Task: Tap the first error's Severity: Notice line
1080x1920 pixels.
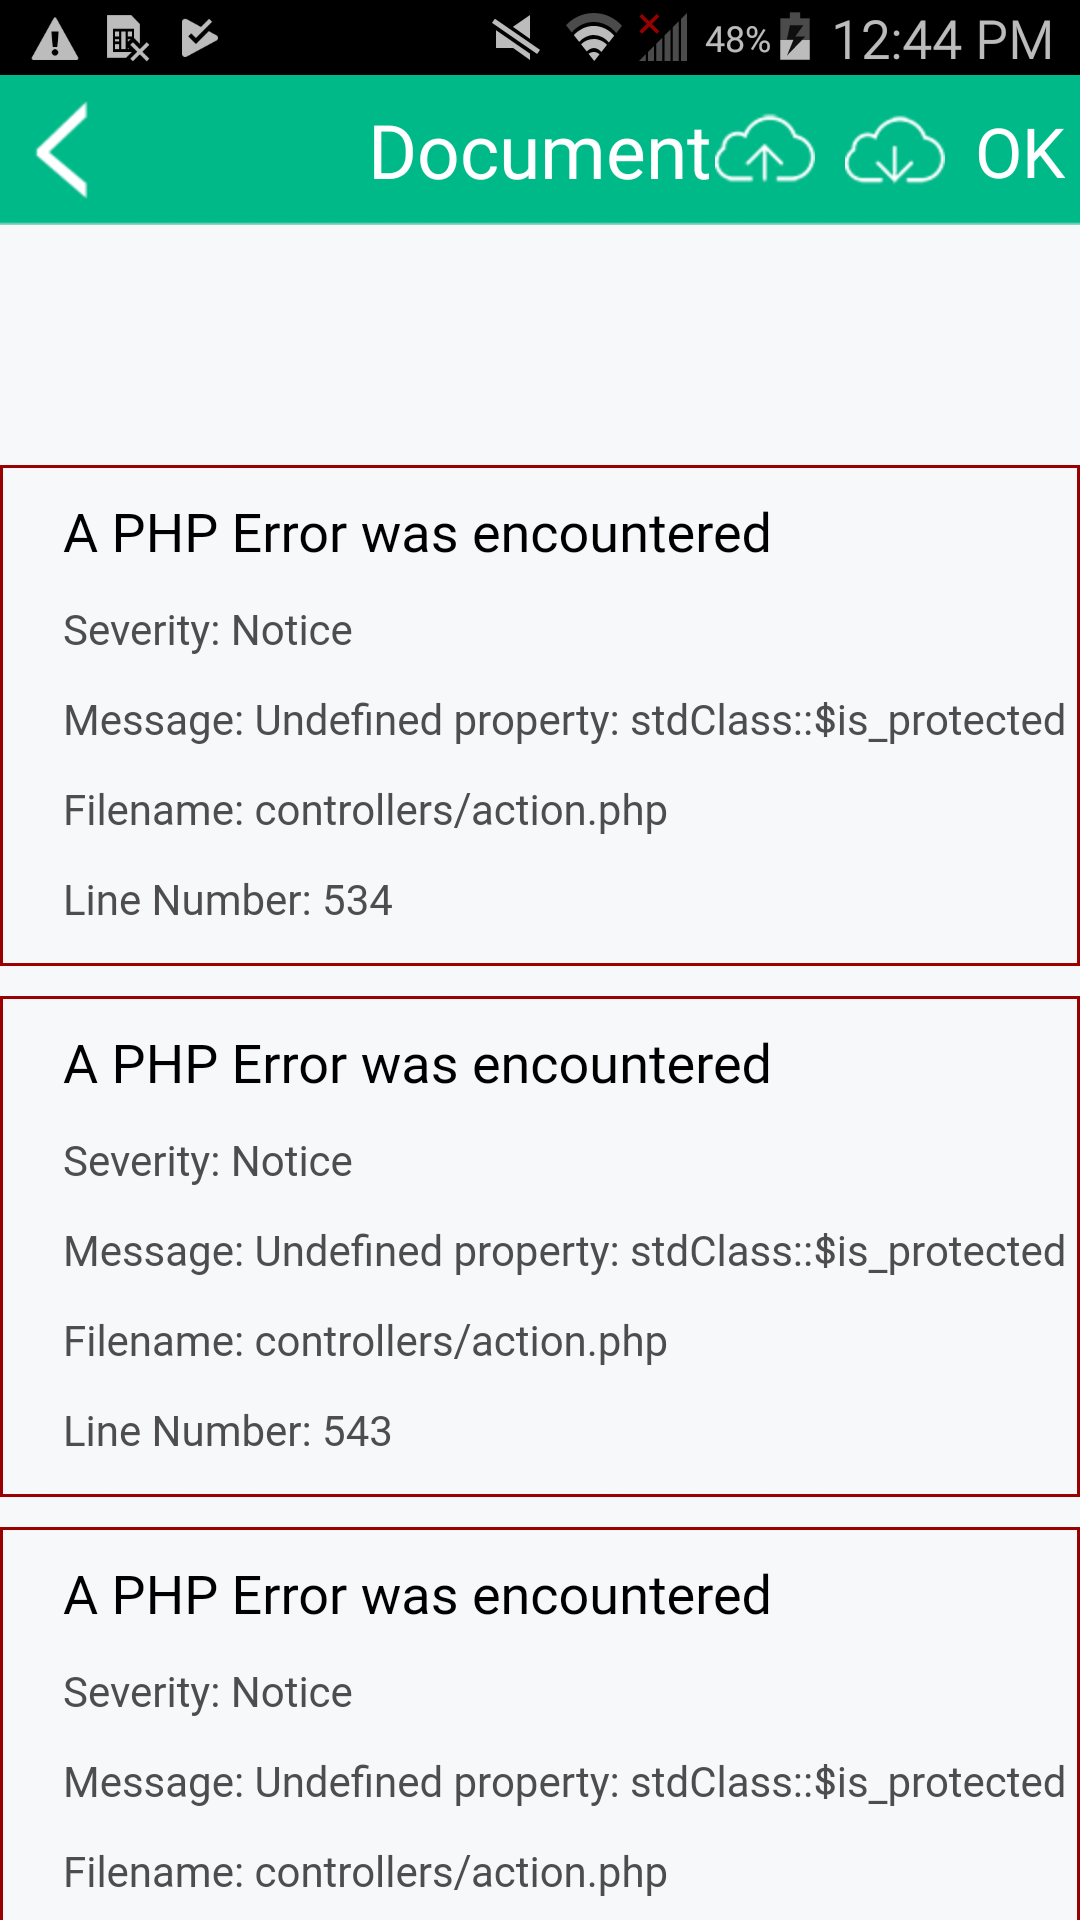Action: click(x=208, y=631)
